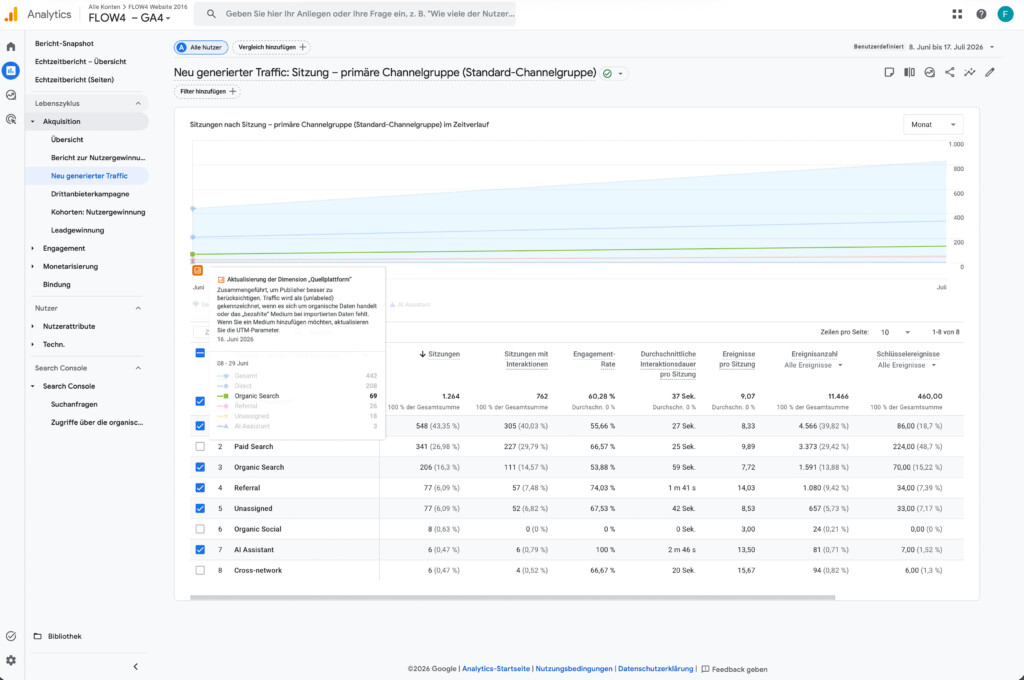Click the compare columns icon
The image size is (1024, 680).
pos(909,73)
